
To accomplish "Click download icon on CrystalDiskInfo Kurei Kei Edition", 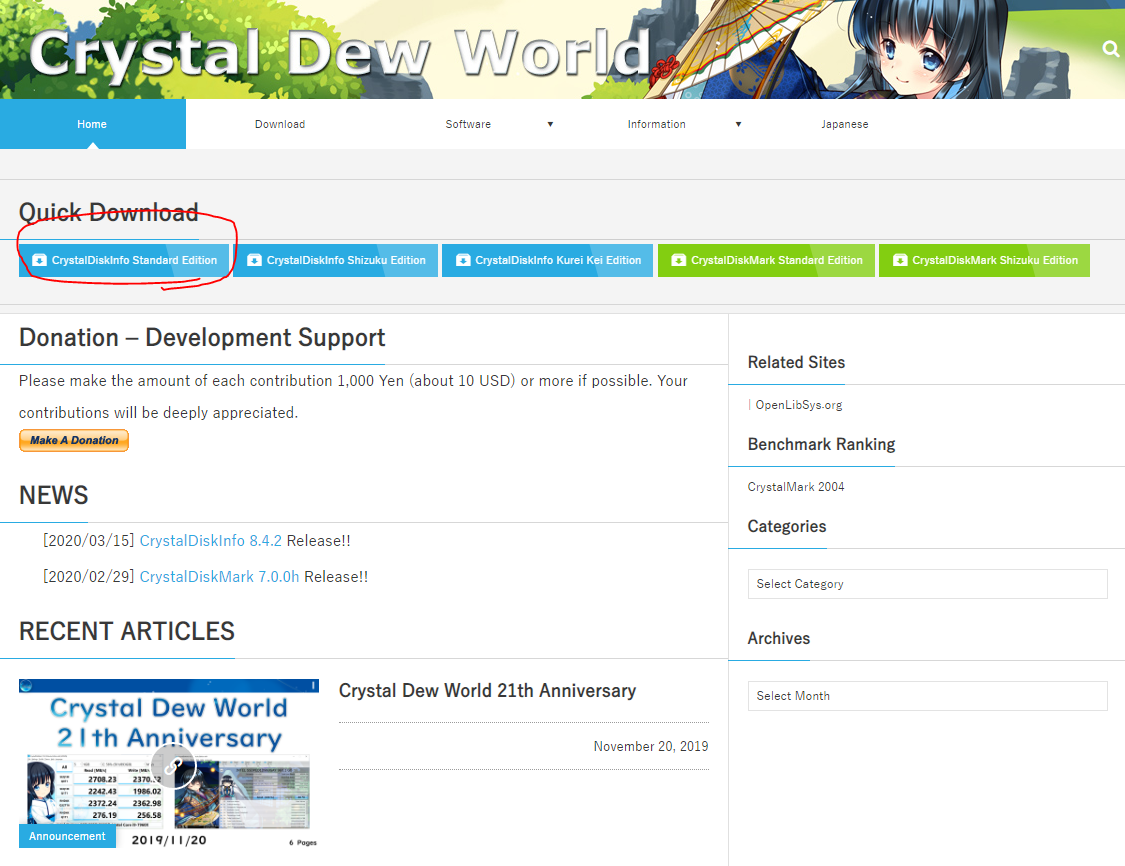I will [463, 260].
